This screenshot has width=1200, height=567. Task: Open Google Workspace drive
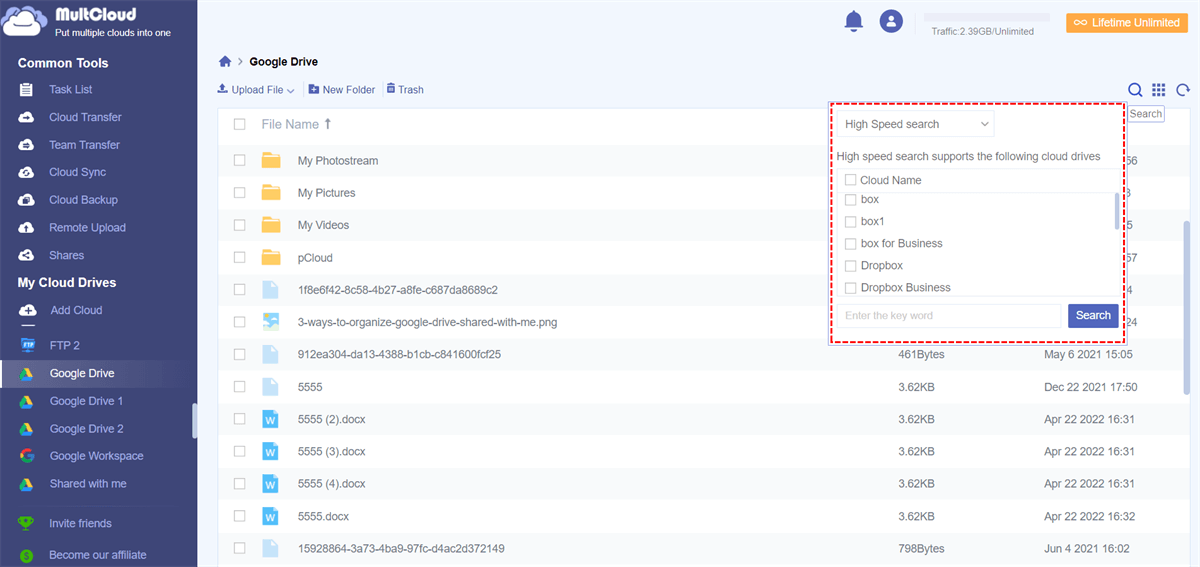(x=96, y=456)
